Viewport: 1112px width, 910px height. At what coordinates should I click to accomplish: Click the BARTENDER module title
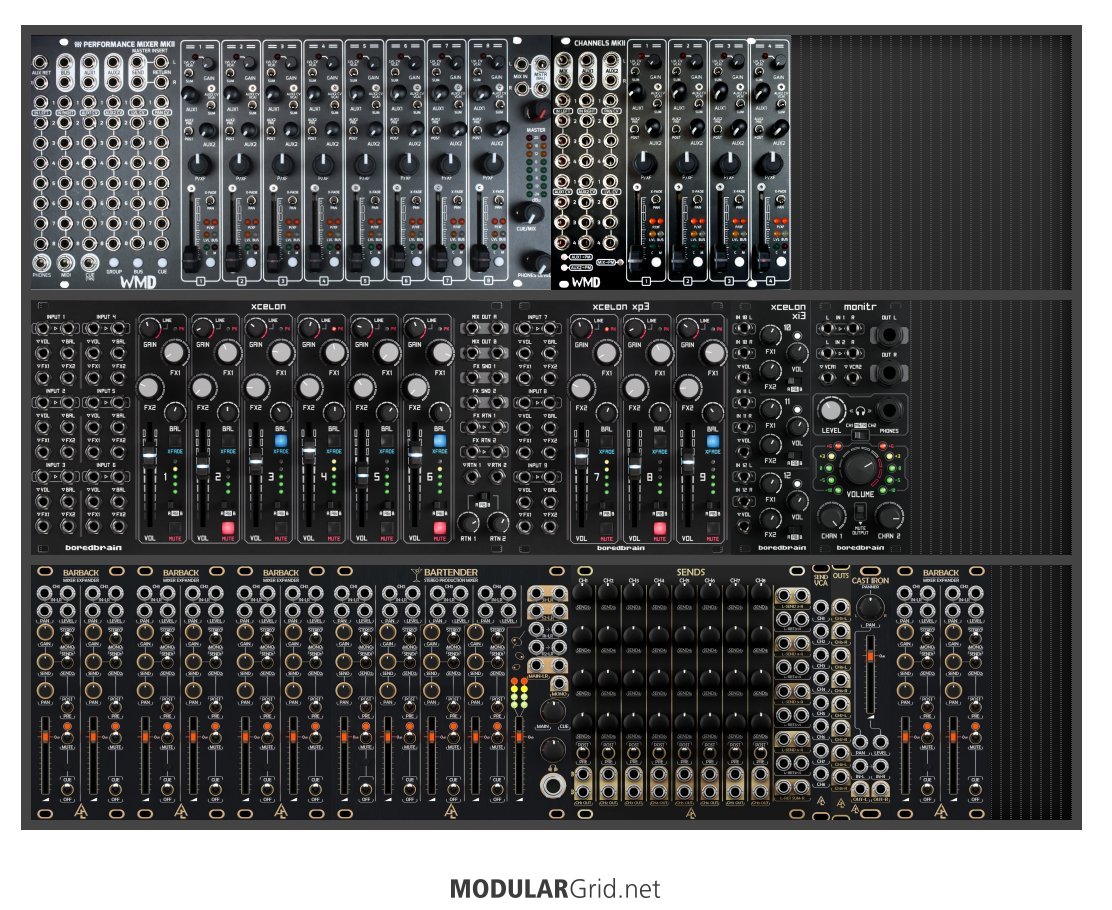coord(450,572)
